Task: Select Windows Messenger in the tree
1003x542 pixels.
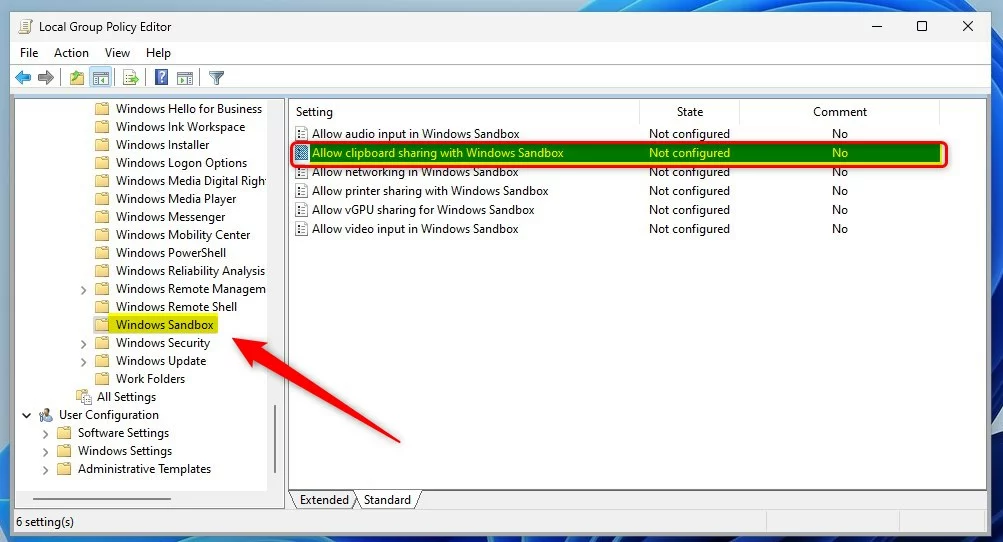Action: (x=170, y=216)
